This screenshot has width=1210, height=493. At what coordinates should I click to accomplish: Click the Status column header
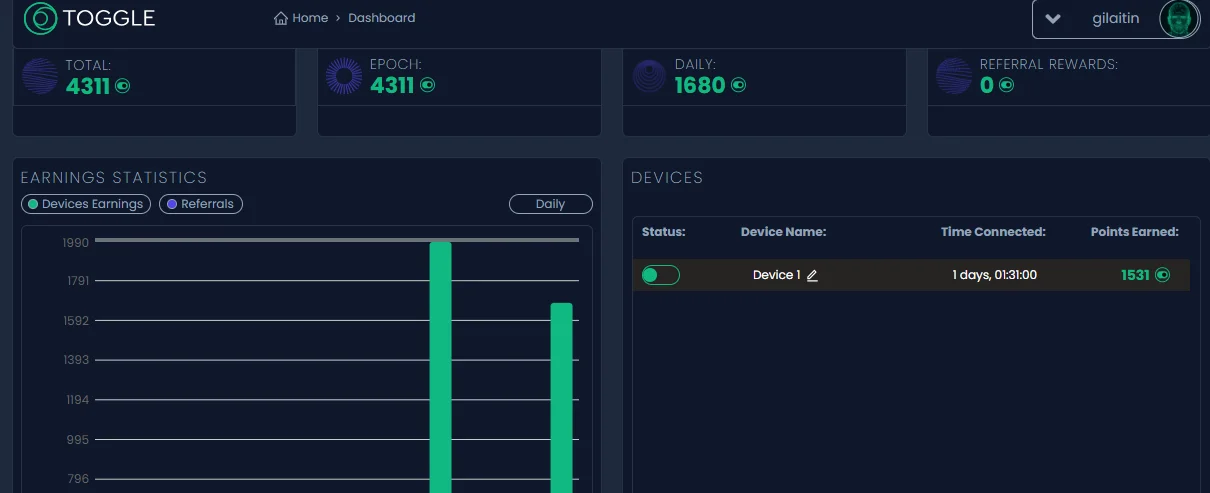point(664,232)
